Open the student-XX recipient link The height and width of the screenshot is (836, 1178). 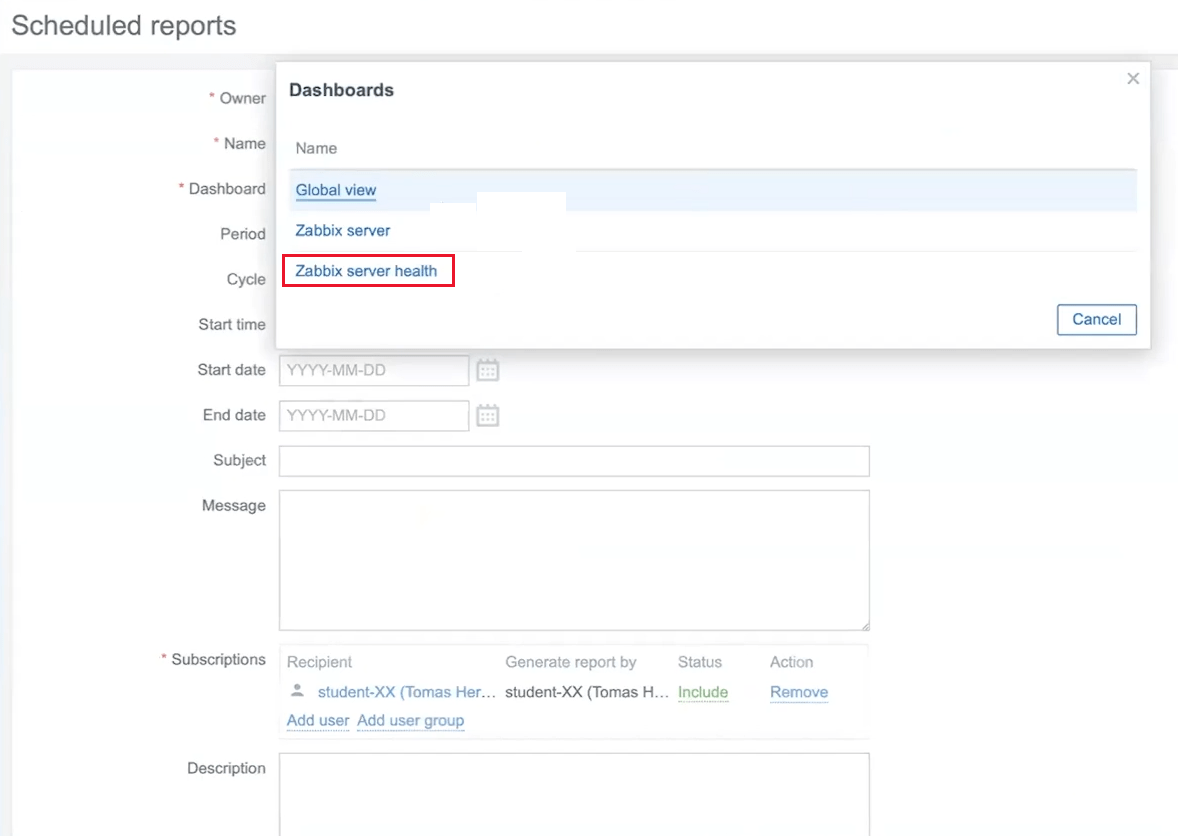(407, 692)
